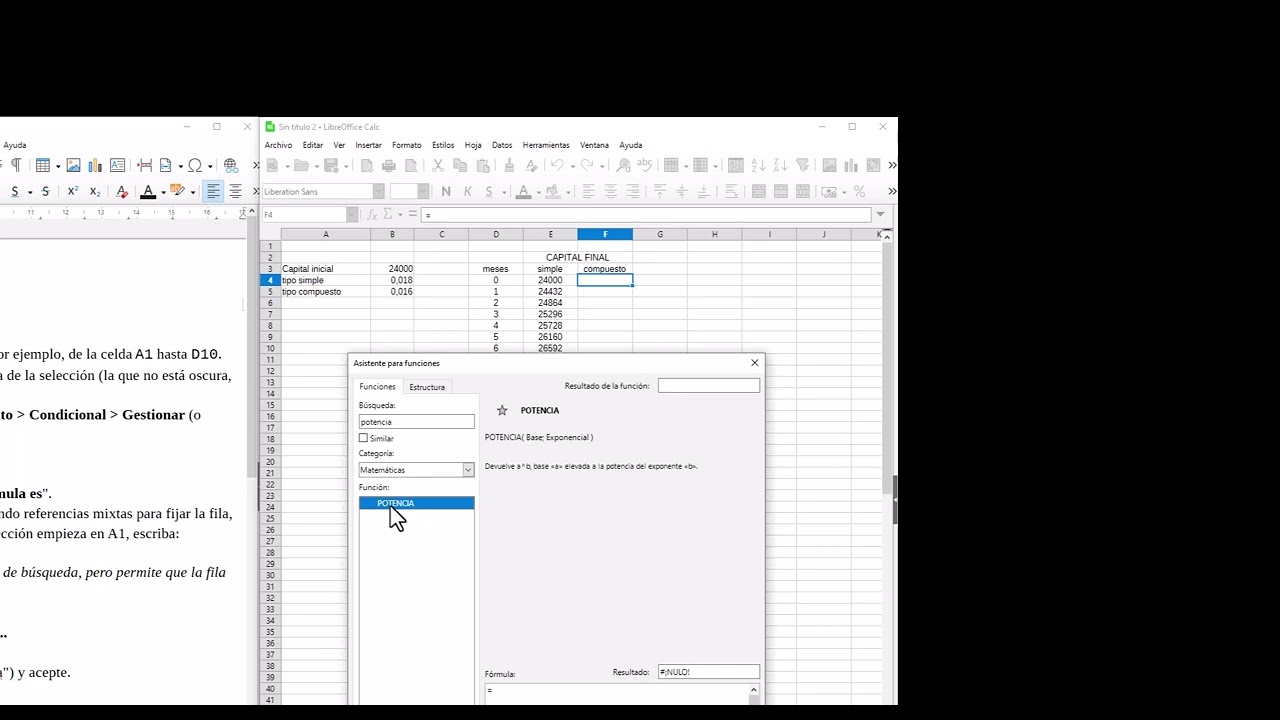The height and width of the screenshot is (720, 1280).
Task: Apply subscript in the Writer window
Action: point(95,191)
